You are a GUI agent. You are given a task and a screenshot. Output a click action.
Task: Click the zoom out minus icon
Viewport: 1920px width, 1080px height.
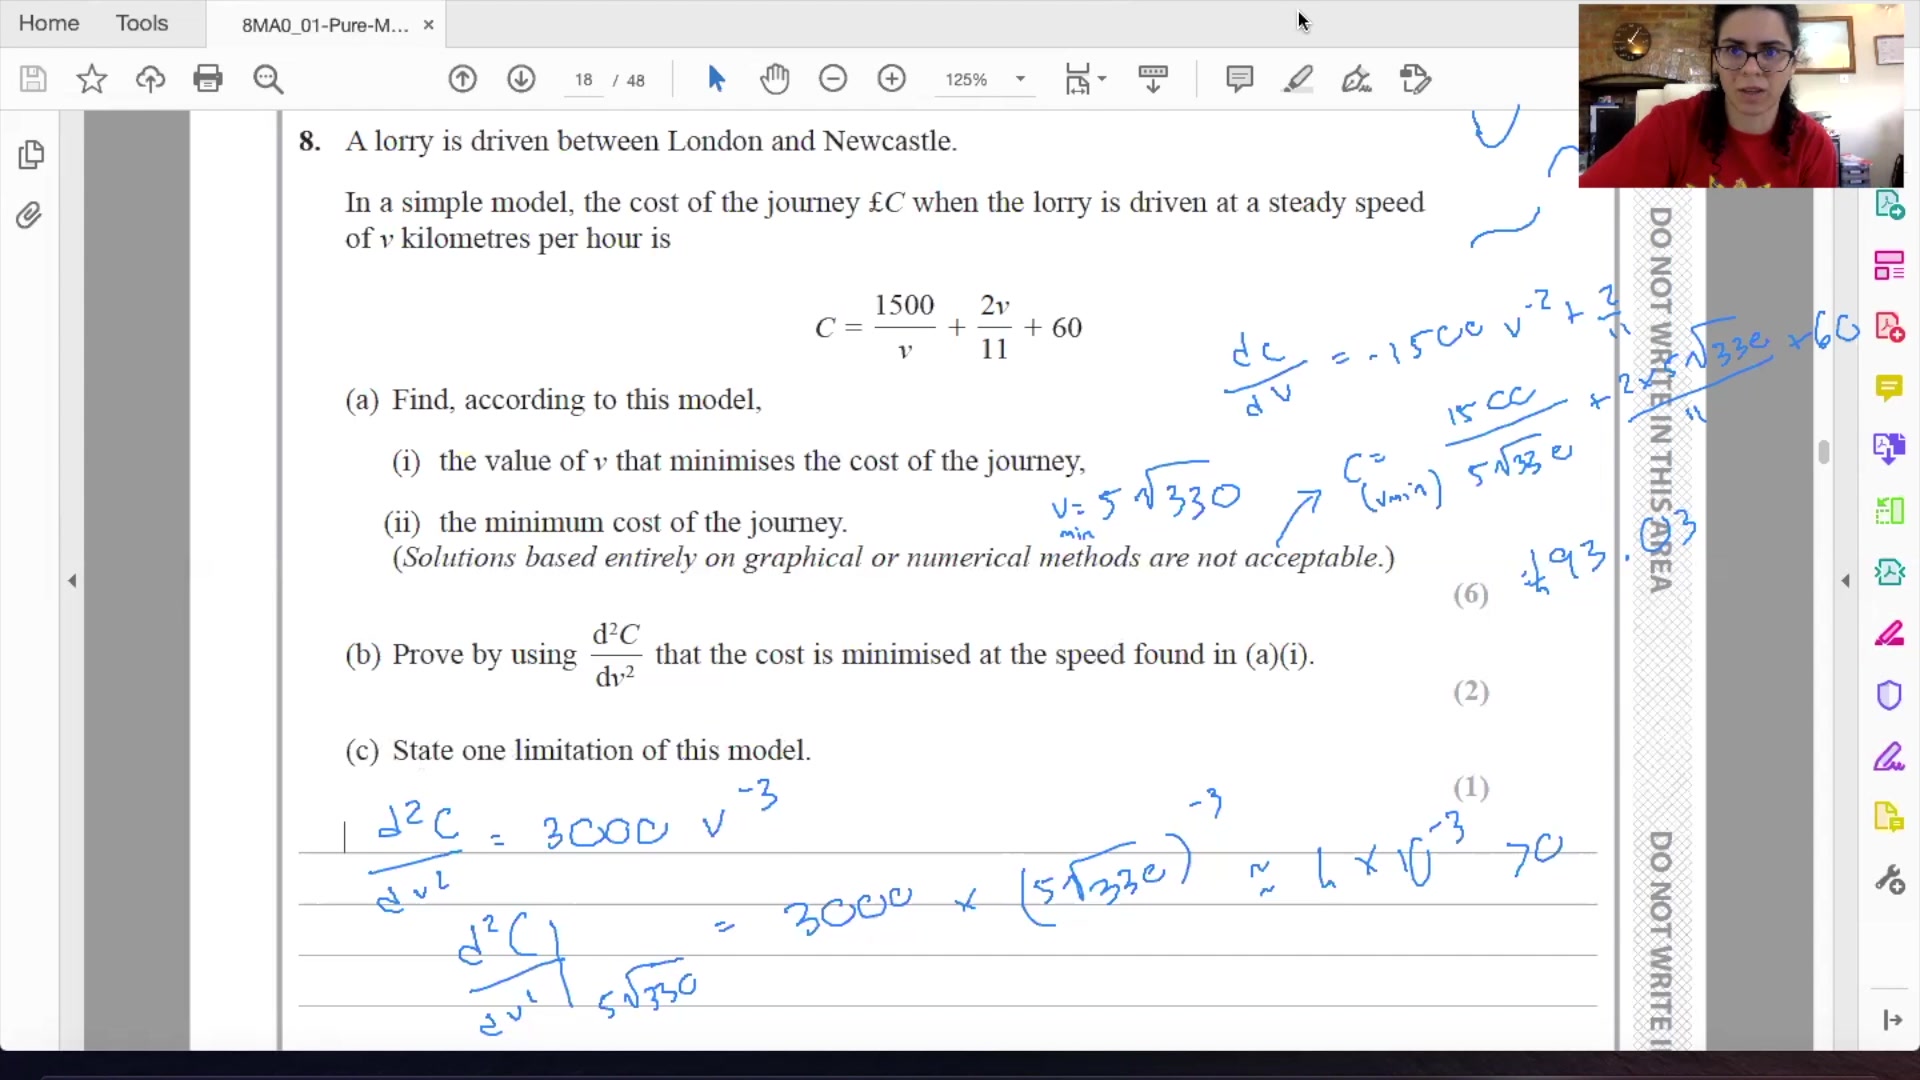[x=832, y=79]
